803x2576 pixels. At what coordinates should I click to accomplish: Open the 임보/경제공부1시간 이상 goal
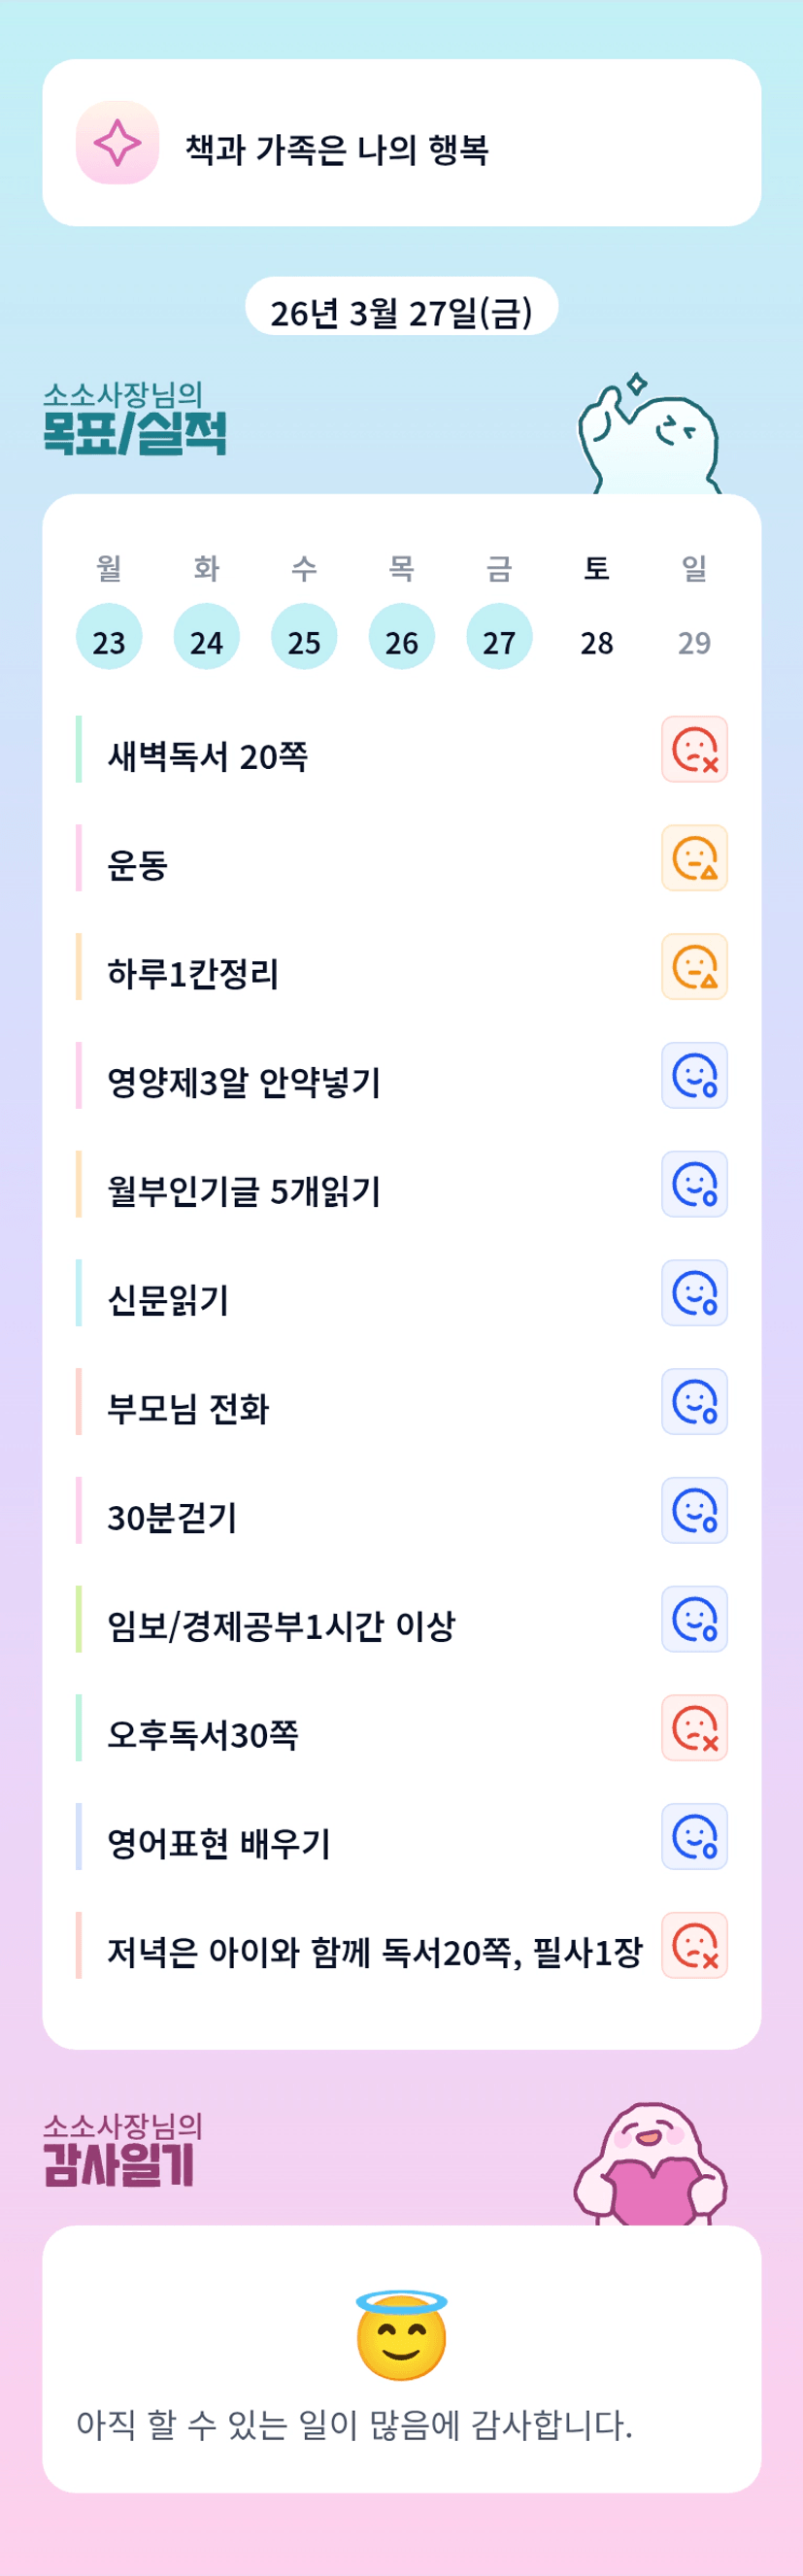click(281, 1626)
